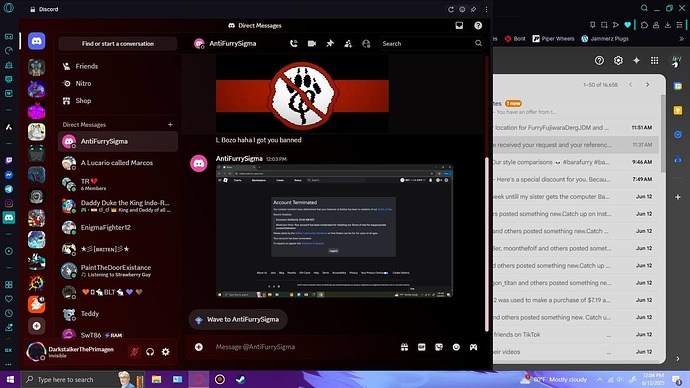Viewport: 690px width, 388px height.
Task: Show hidden system tray icons chevron
Action: [600, 379]
